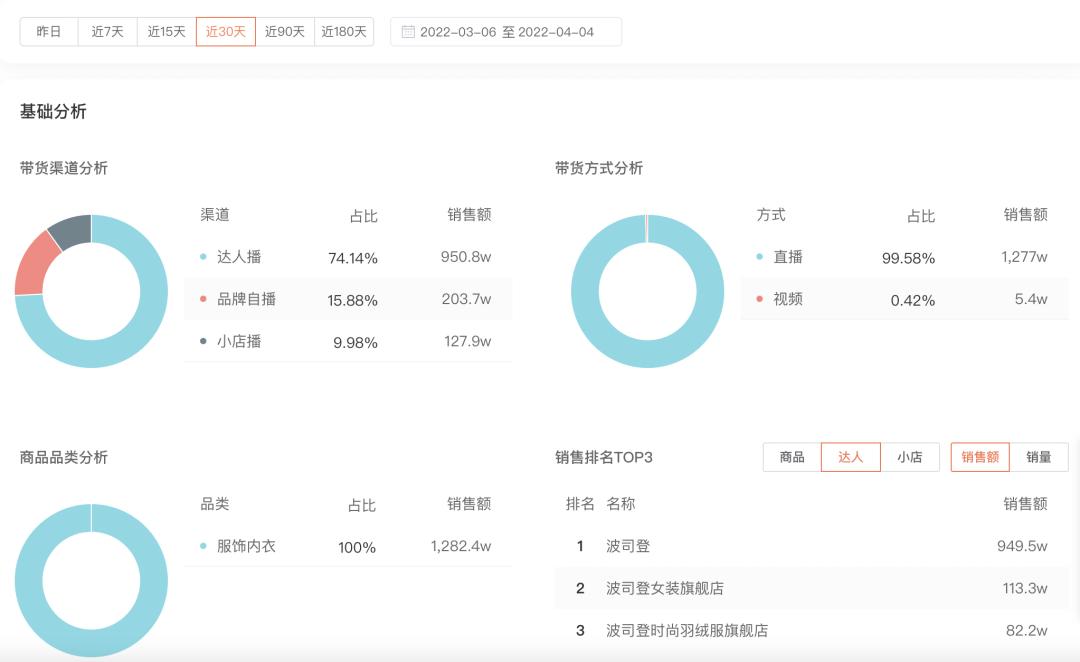This screenshot has height=662, width=1080.
Task: Select the 近15天 date range
Action: 166,31
